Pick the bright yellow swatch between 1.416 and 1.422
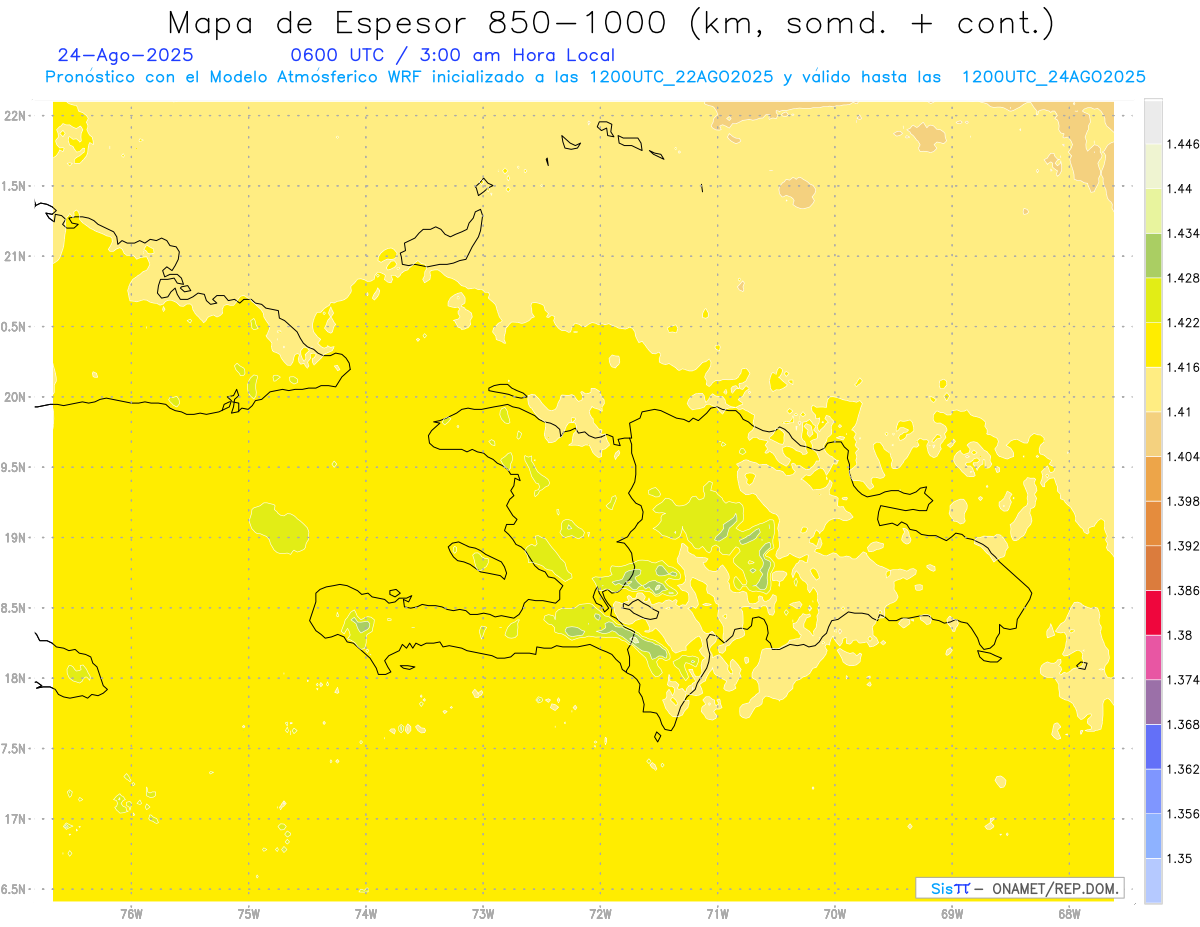Image resolution: width=1200 pixels, height=927 pixels. [1153, 345]
